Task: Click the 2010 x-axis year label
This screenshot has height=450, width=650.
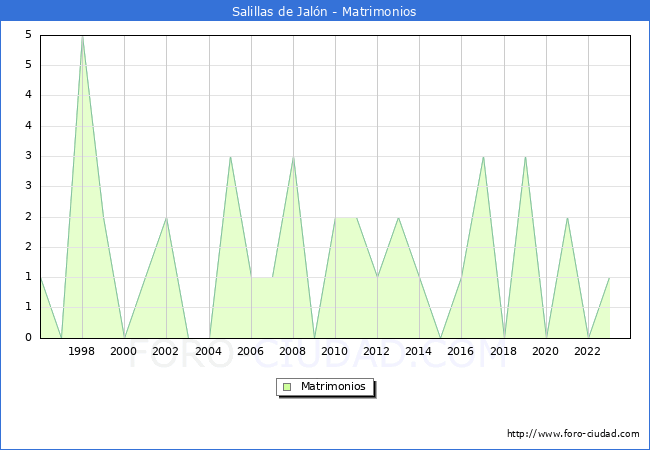Action: pyautogui.click(x=335, y=351)
